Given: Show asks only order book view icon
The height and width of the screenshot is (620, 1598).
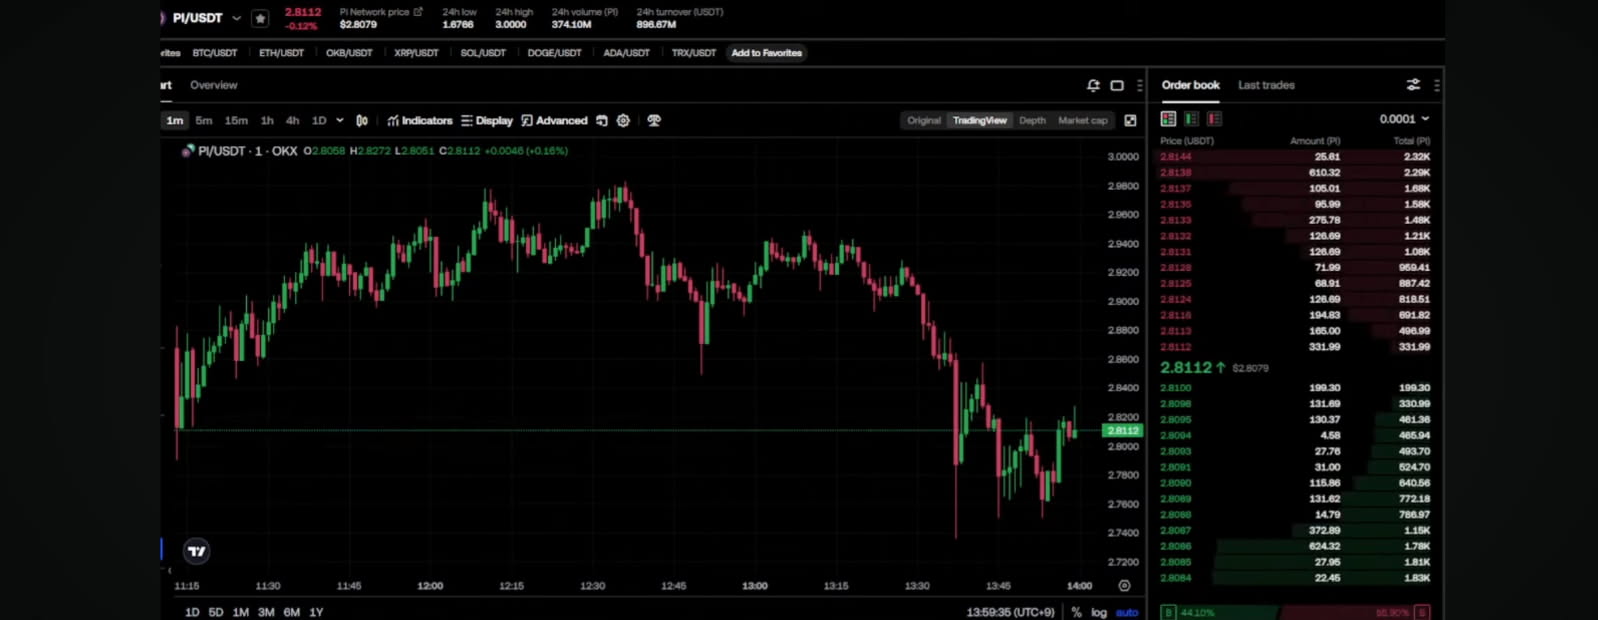Looking at the screenshot, I should (1214, 119).
